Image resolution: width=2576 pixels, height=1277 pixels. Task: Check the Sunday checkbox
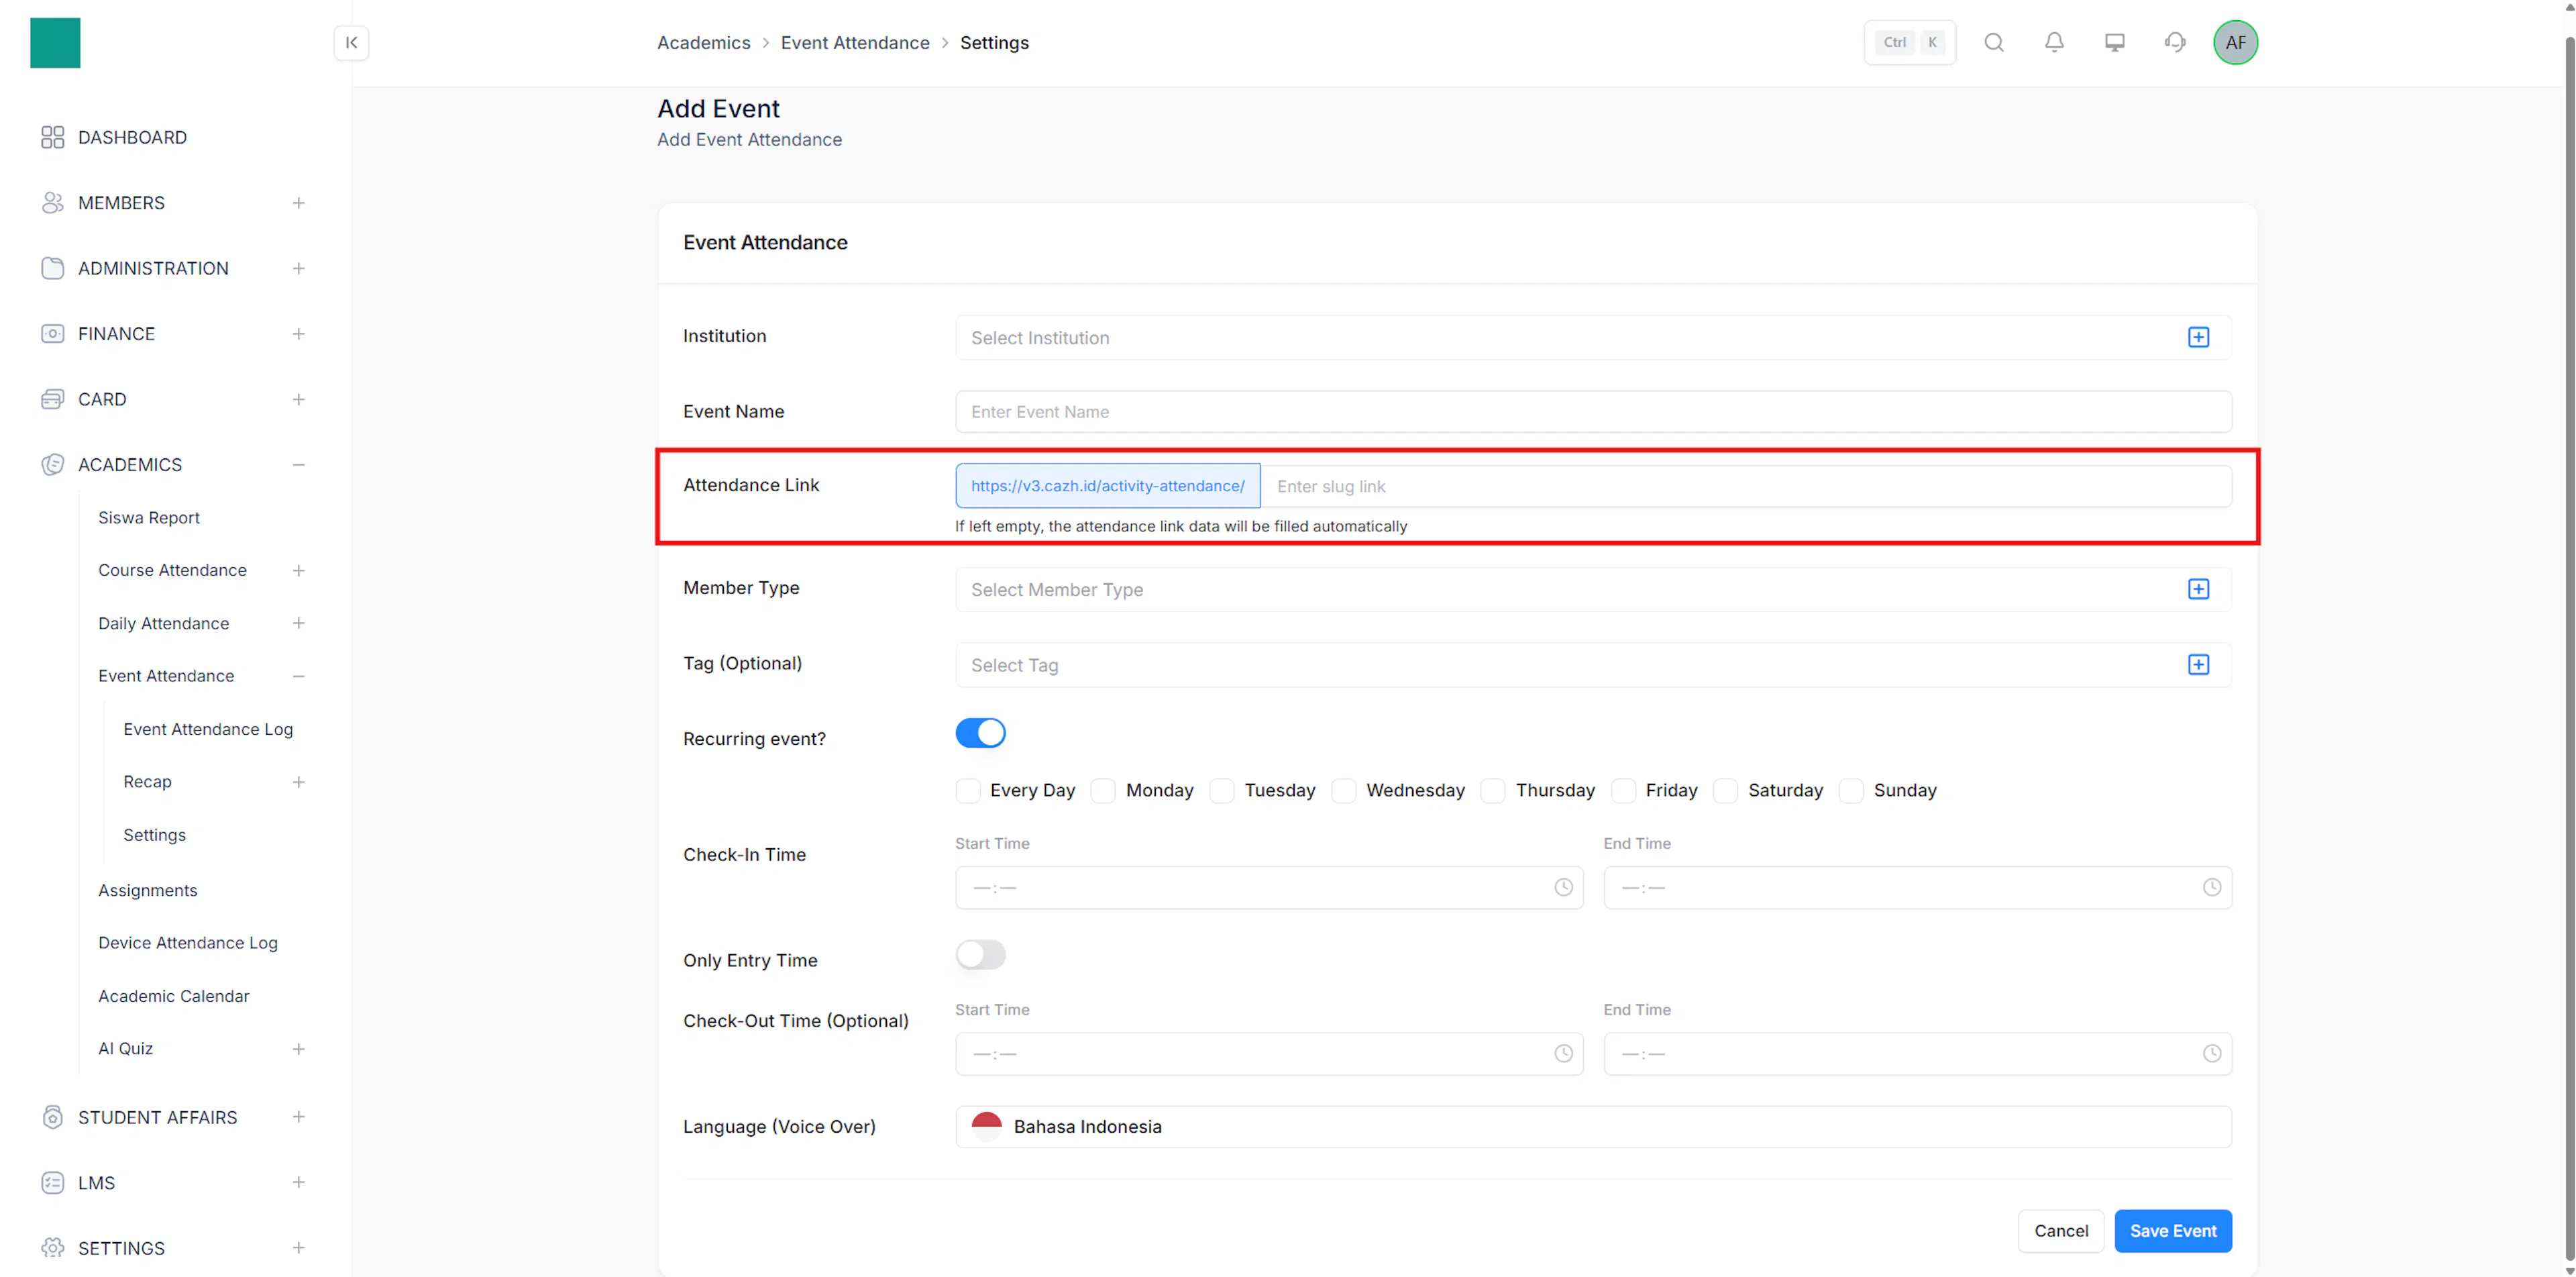pos(1852,791)
